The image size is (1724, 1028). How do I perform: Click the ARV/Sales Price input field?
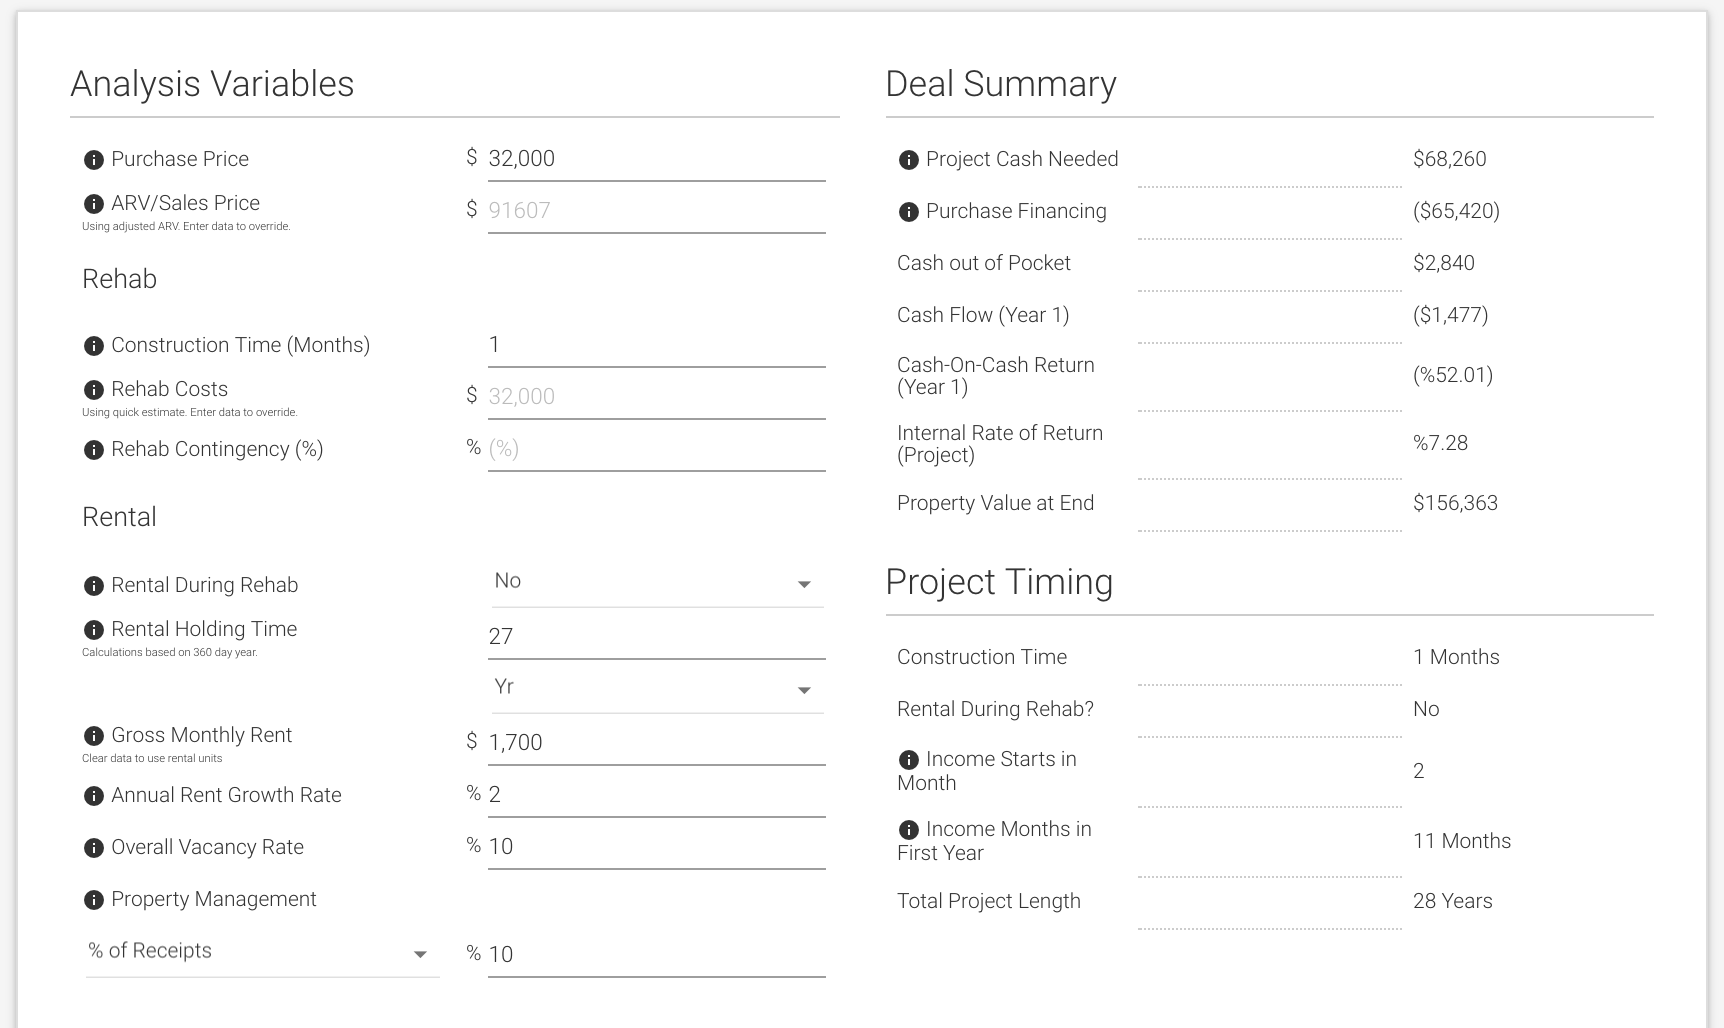point(656,211)
